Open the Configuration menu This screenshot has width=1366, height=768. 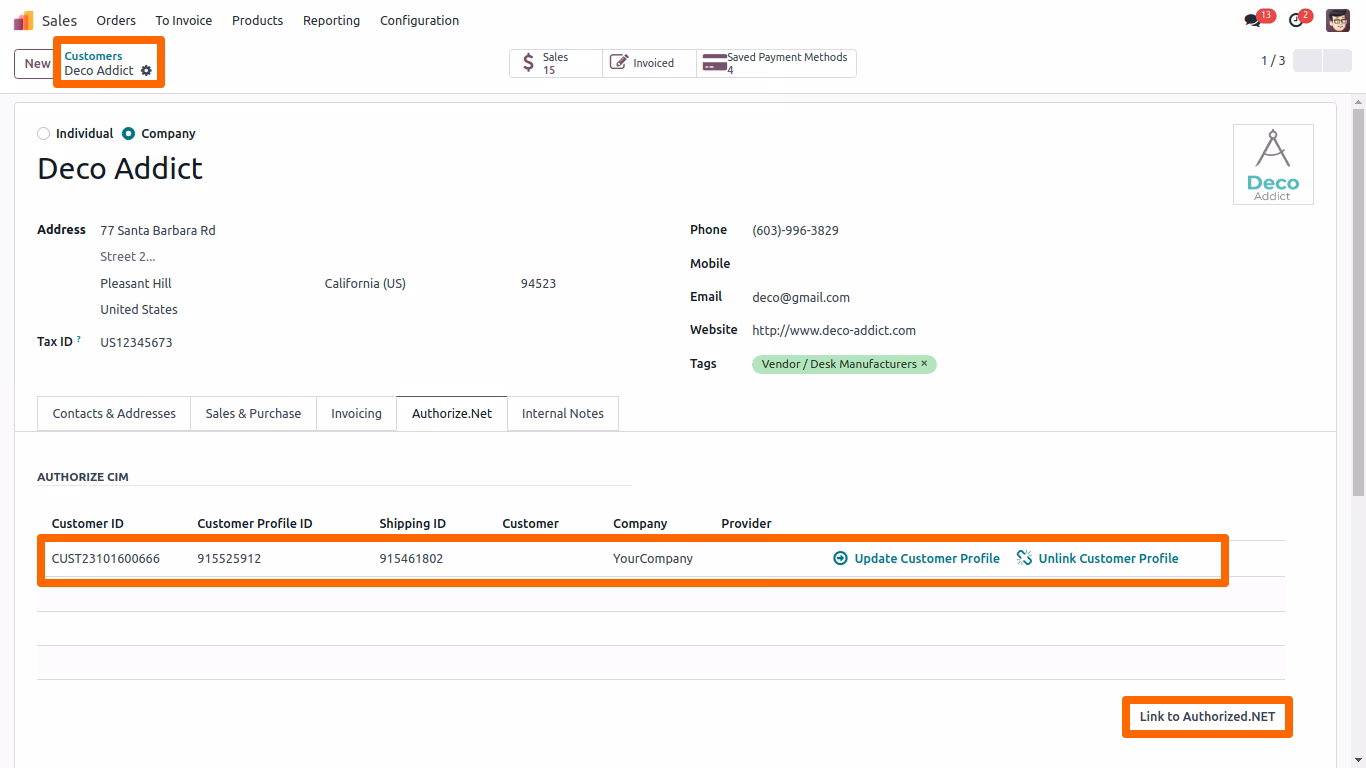pyautogui.click(x=420, y=20)
